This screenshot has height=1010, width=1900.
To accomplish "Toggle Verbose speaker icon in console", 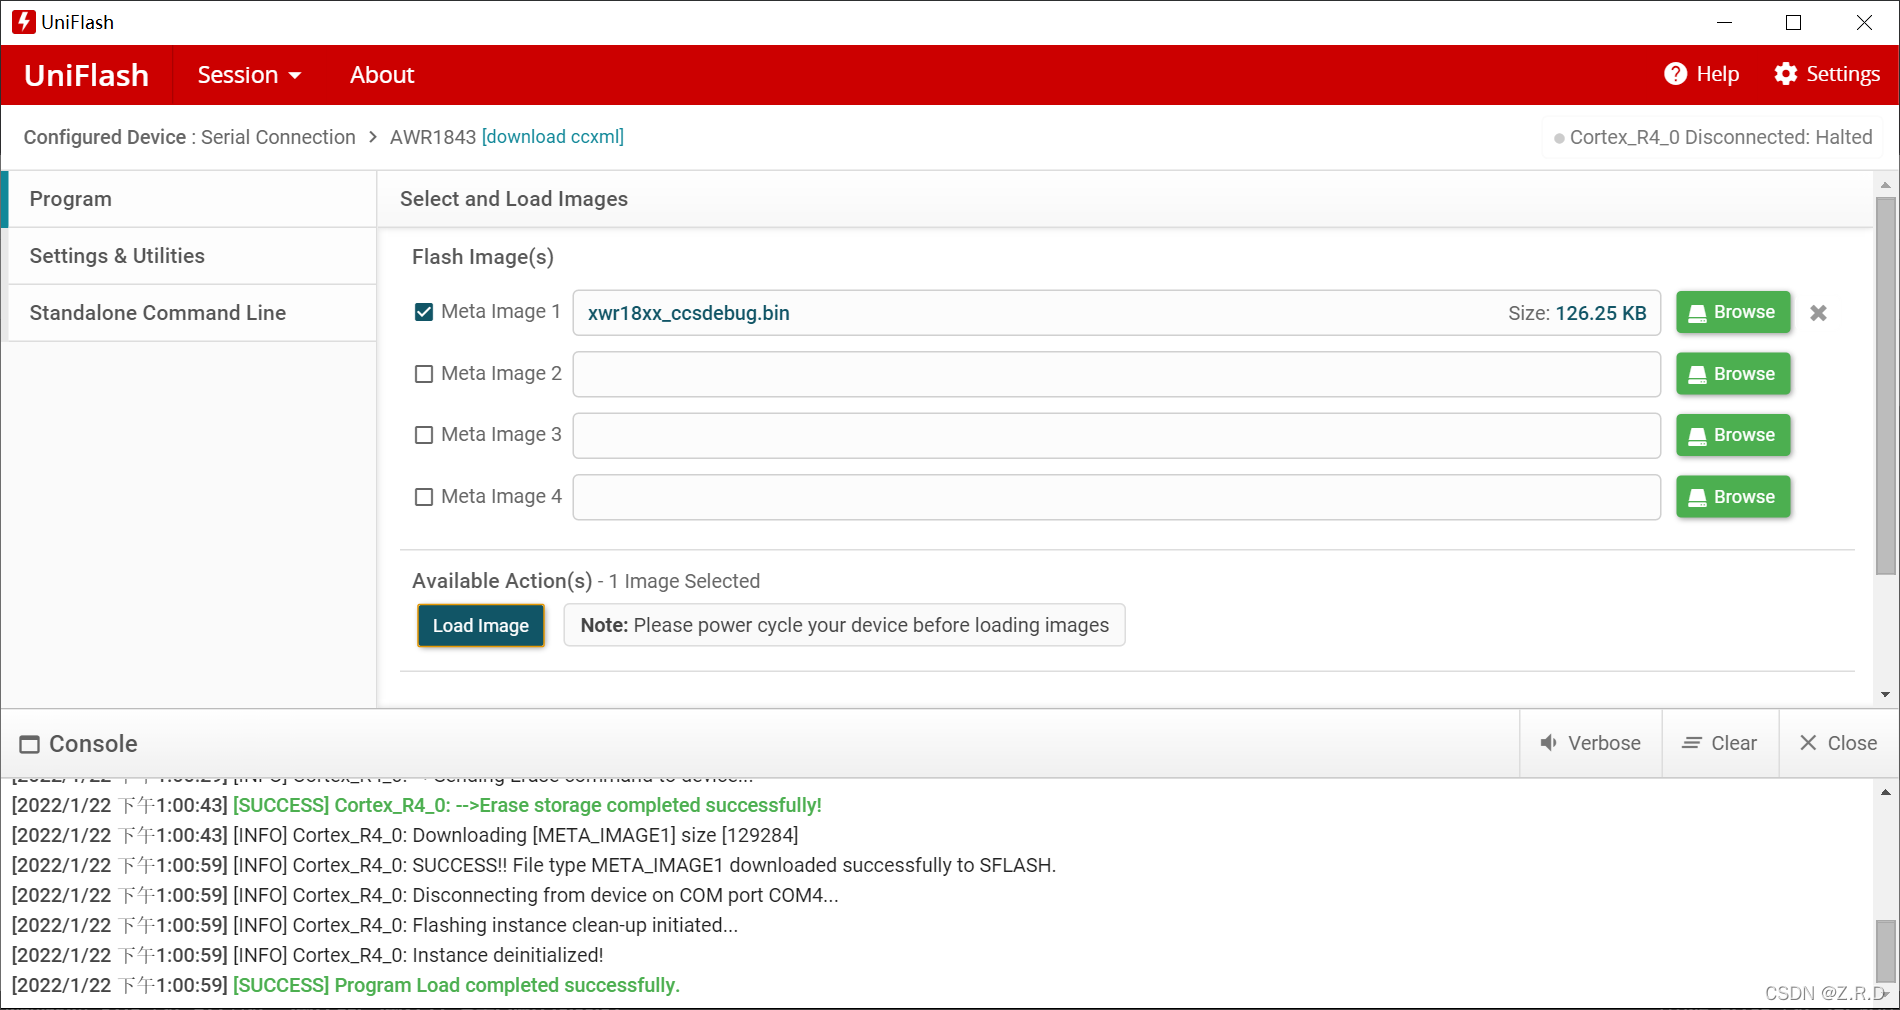I will tap(1548, 743).
